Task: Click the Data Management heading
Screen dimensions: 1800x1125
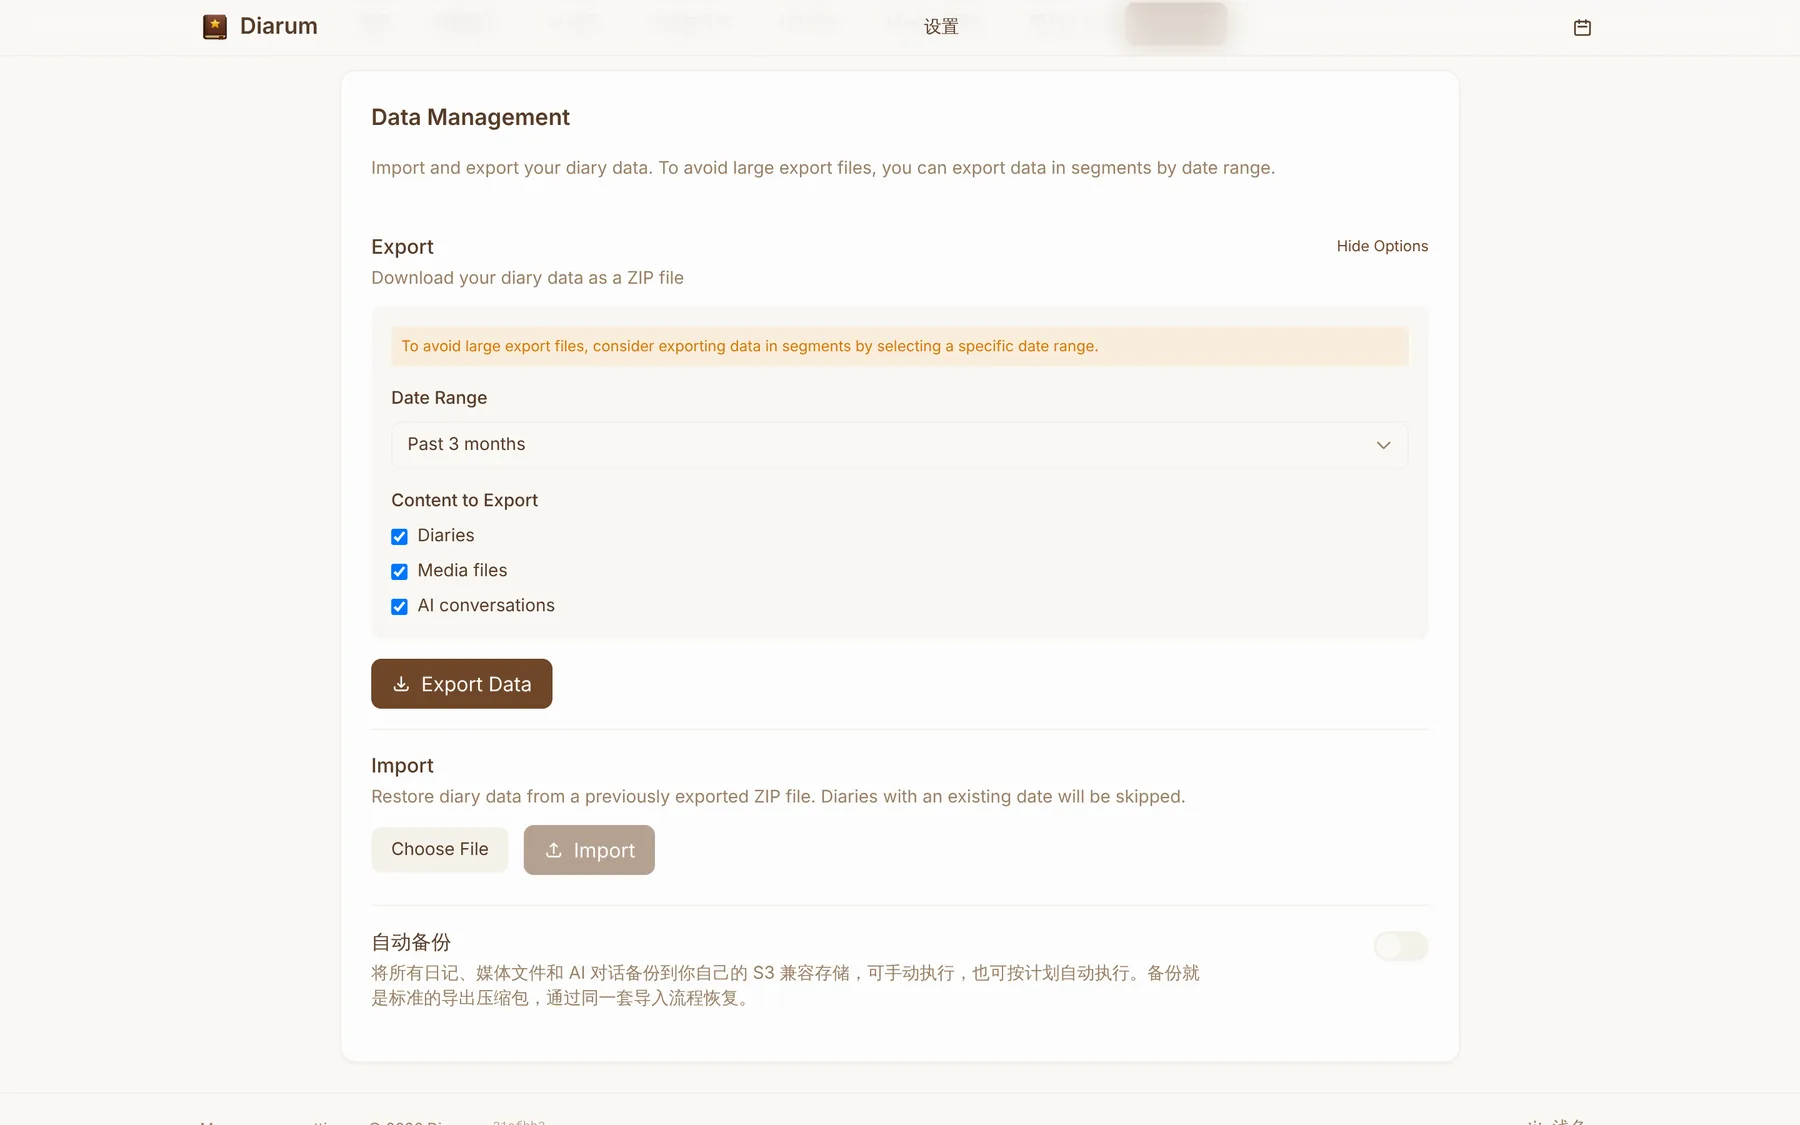Action: click(x=470, y=117)
